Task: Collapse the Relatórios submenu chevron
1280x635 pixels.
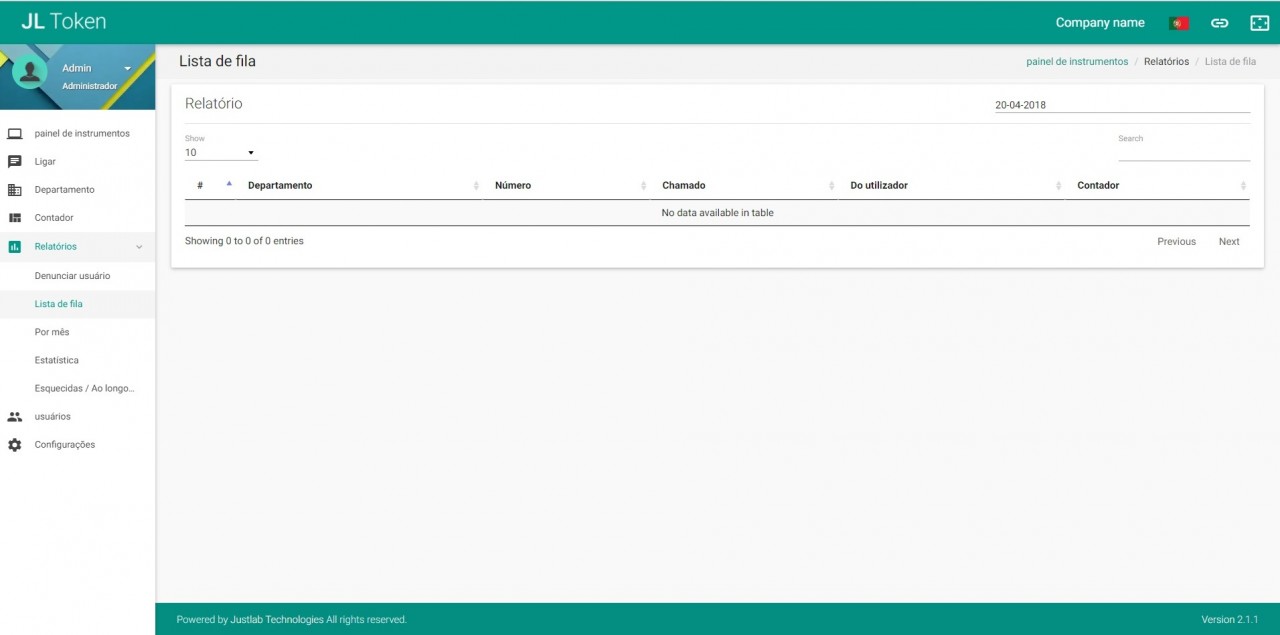Action: click(x=139, y=246)
